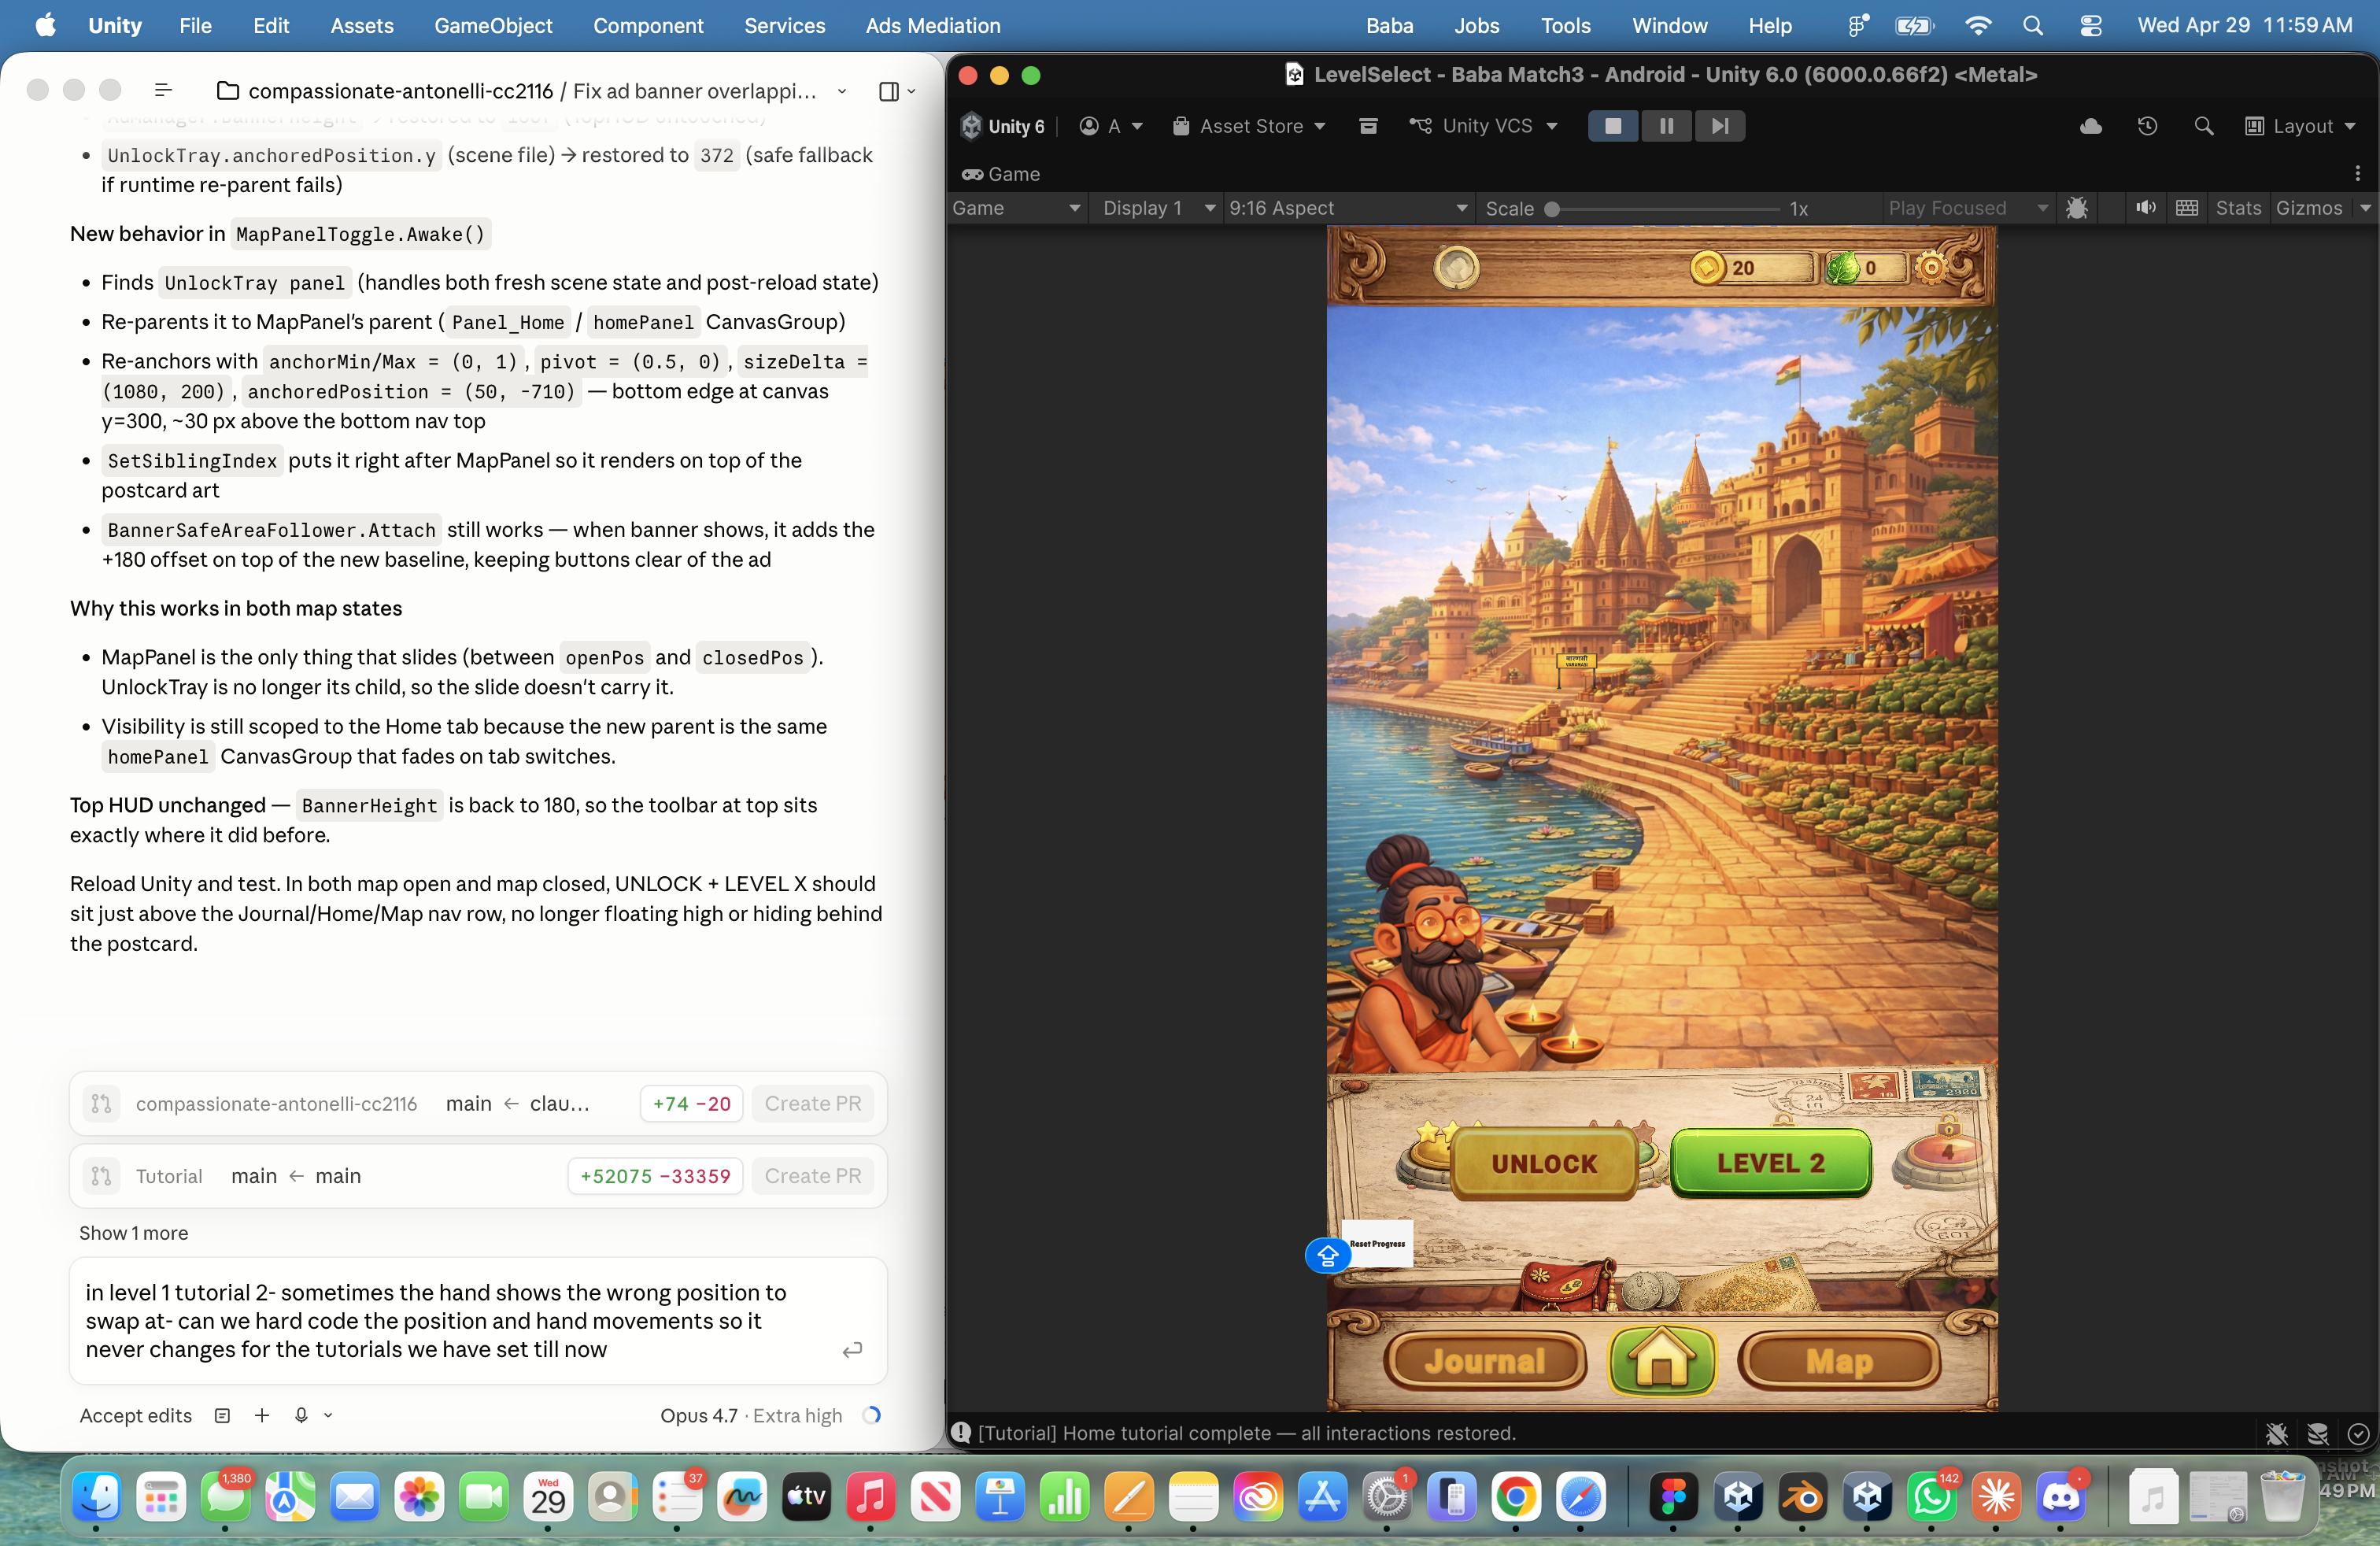
Task: Expand the Gizmos dropdown arrow
Action: (x=2365, y=208)
